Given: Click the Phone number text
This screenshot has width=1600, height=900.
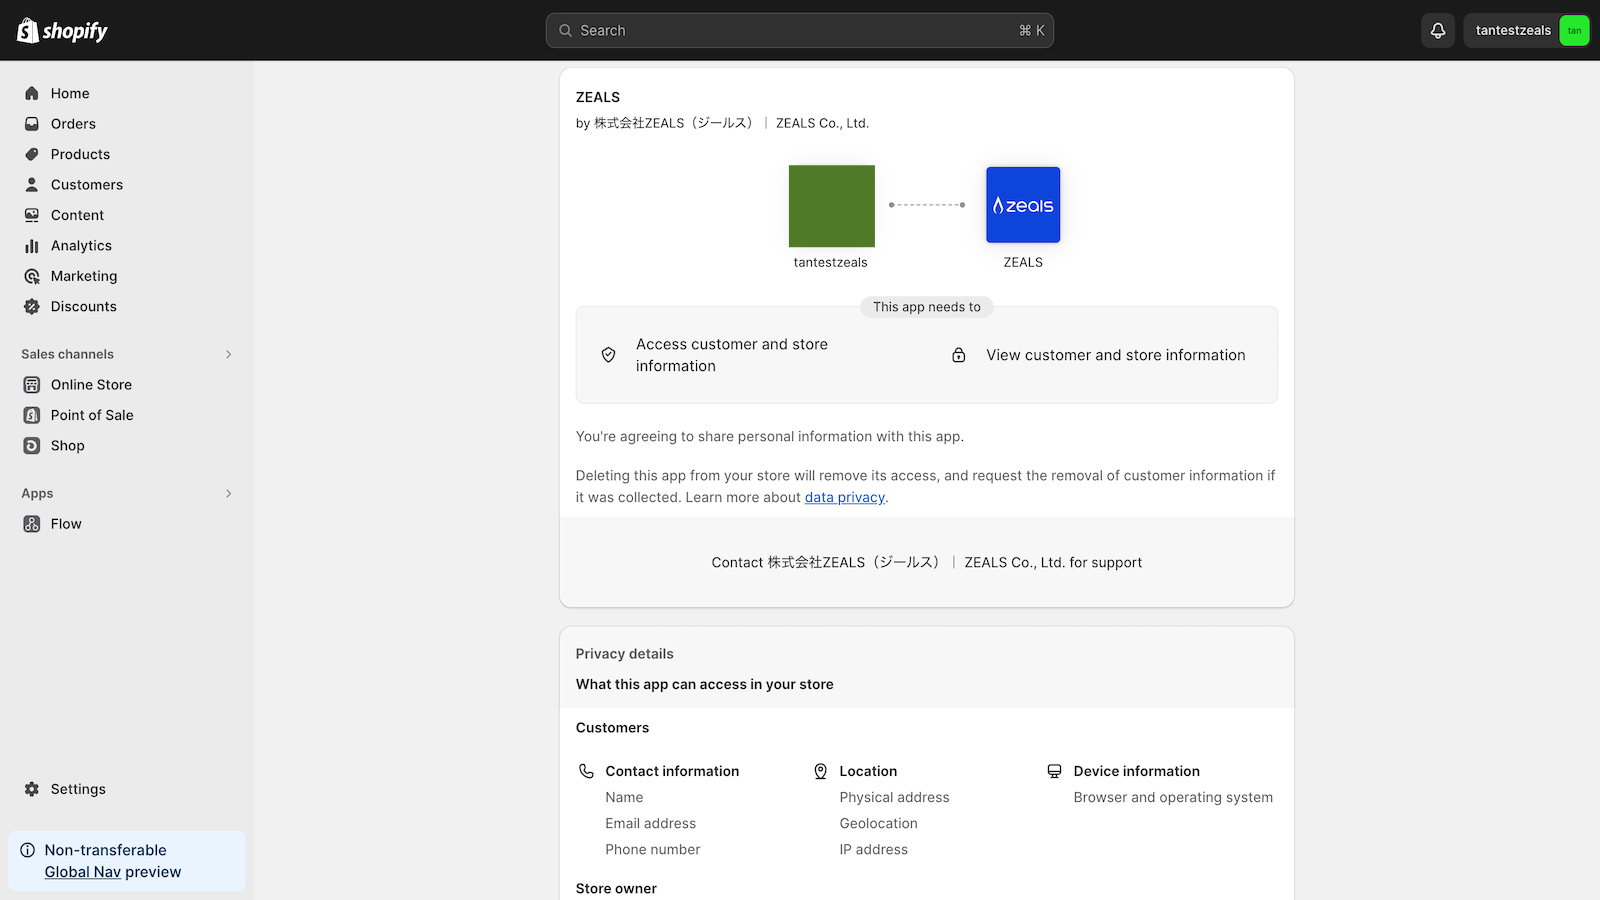Looking at the screenshot, I should coord(653,849).
